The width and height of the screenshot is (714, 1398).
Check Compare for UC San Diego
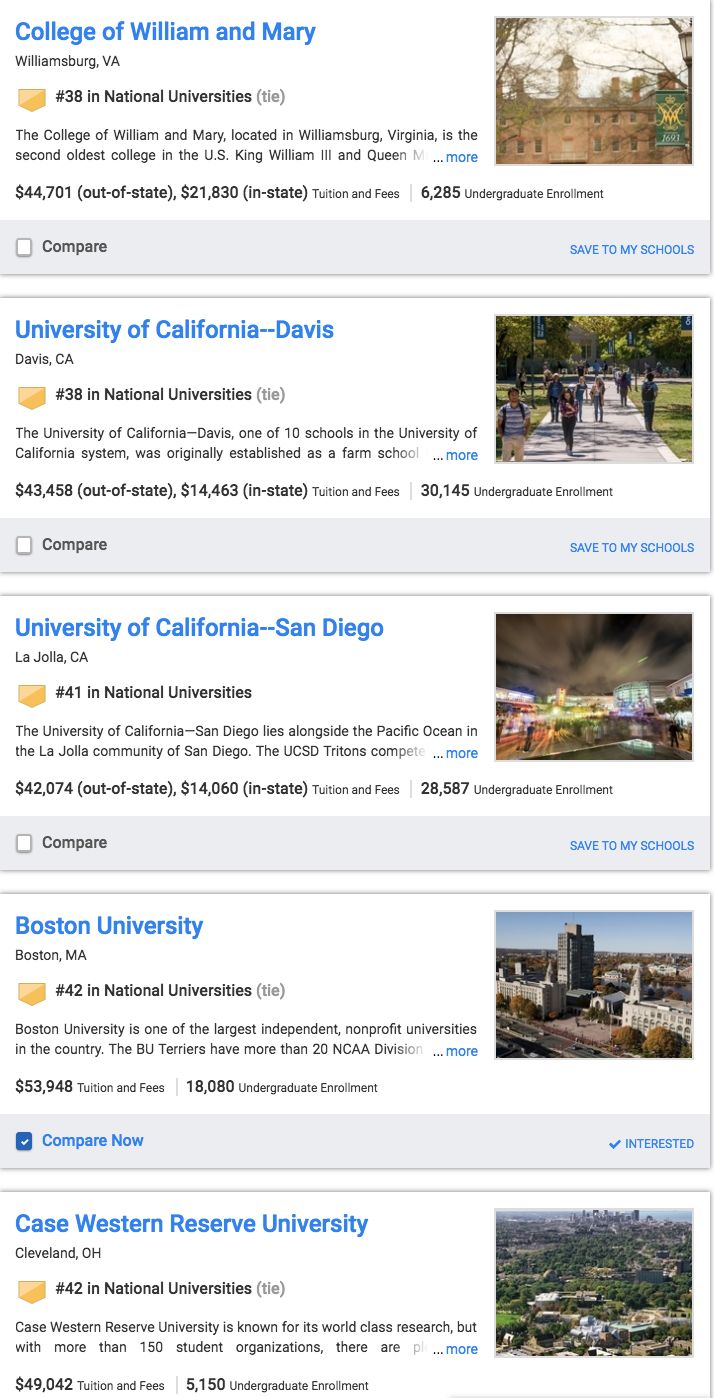tap(24, 843)
